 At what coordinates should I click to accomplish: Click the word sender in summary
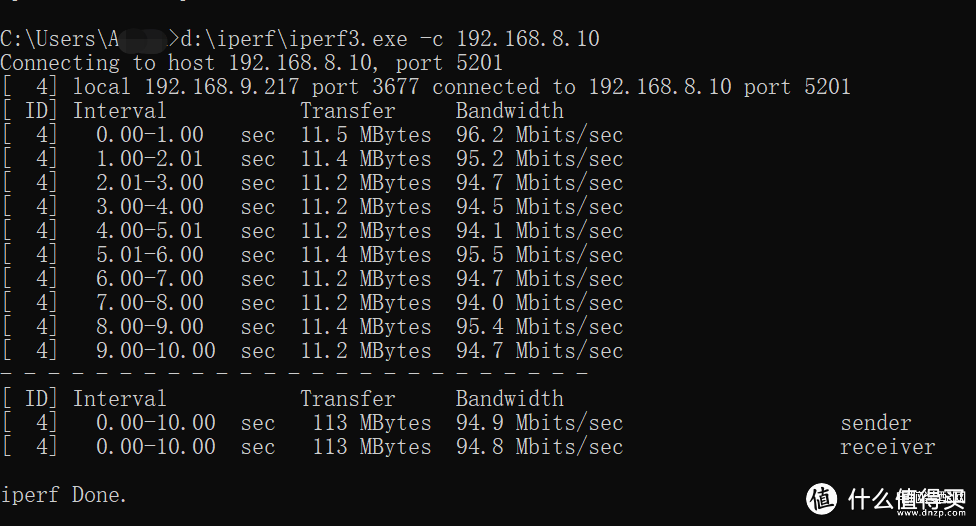point(876,423)
